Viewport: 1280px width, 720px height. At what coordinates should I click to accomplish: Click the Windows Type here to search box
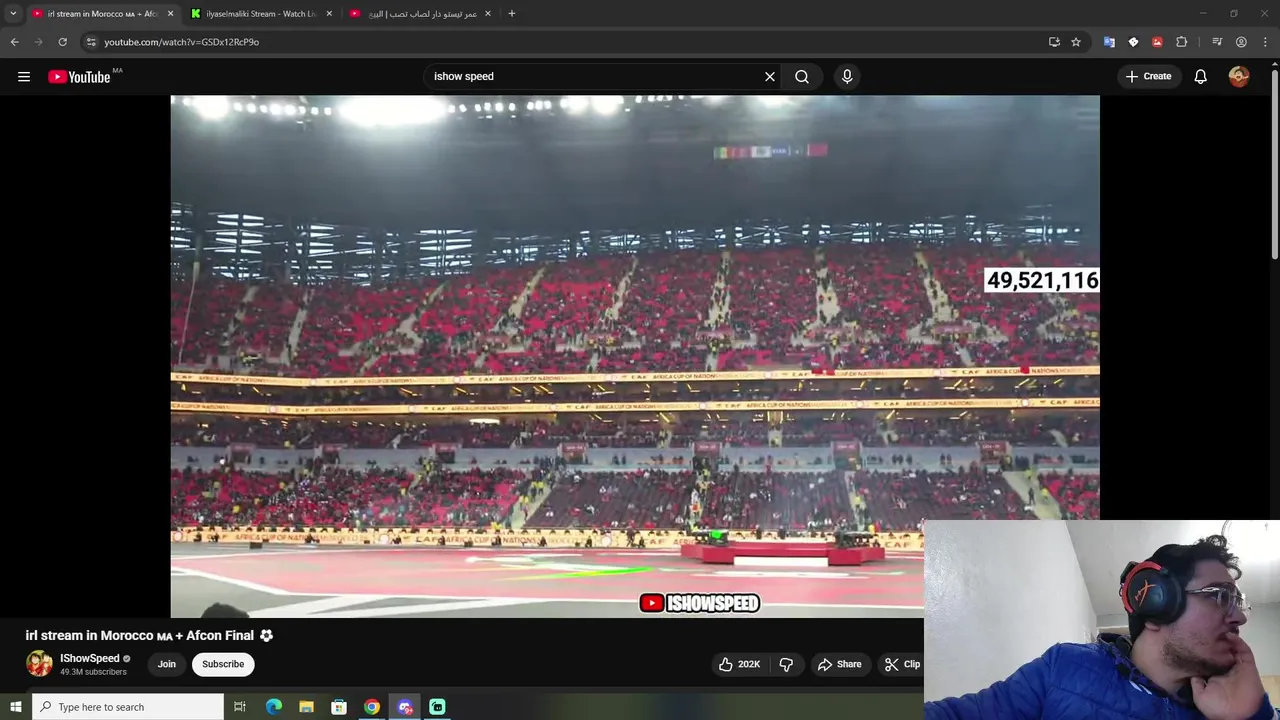[x=128, y=707]
